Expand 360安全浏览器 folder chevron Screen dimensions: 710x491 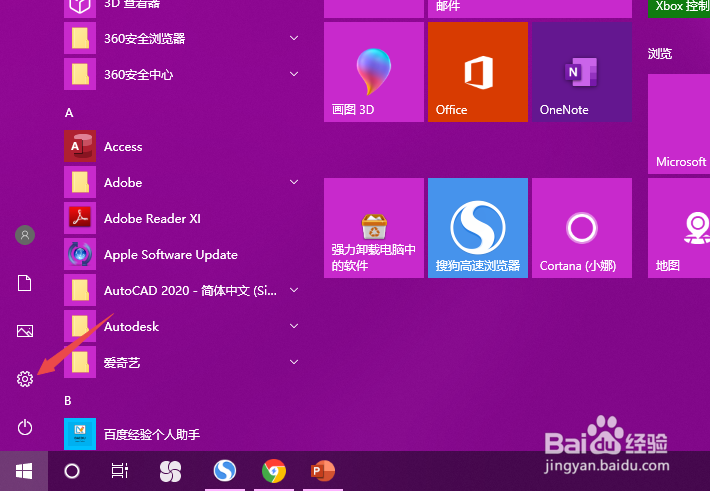(294, 38)
